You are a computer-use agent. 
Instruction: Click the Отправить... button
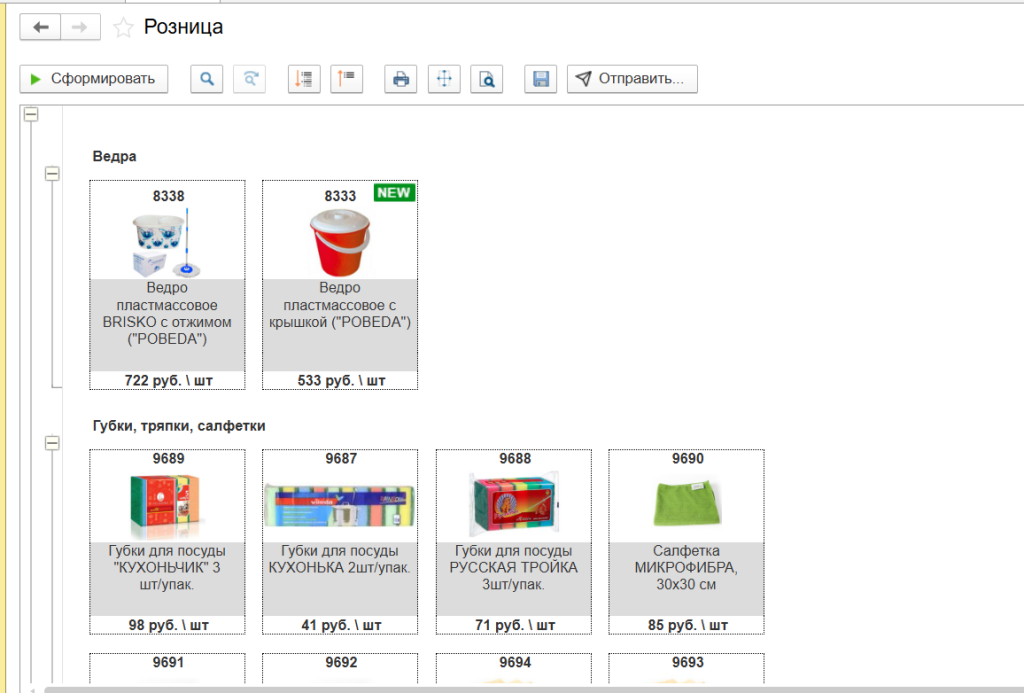coord(632,79)
